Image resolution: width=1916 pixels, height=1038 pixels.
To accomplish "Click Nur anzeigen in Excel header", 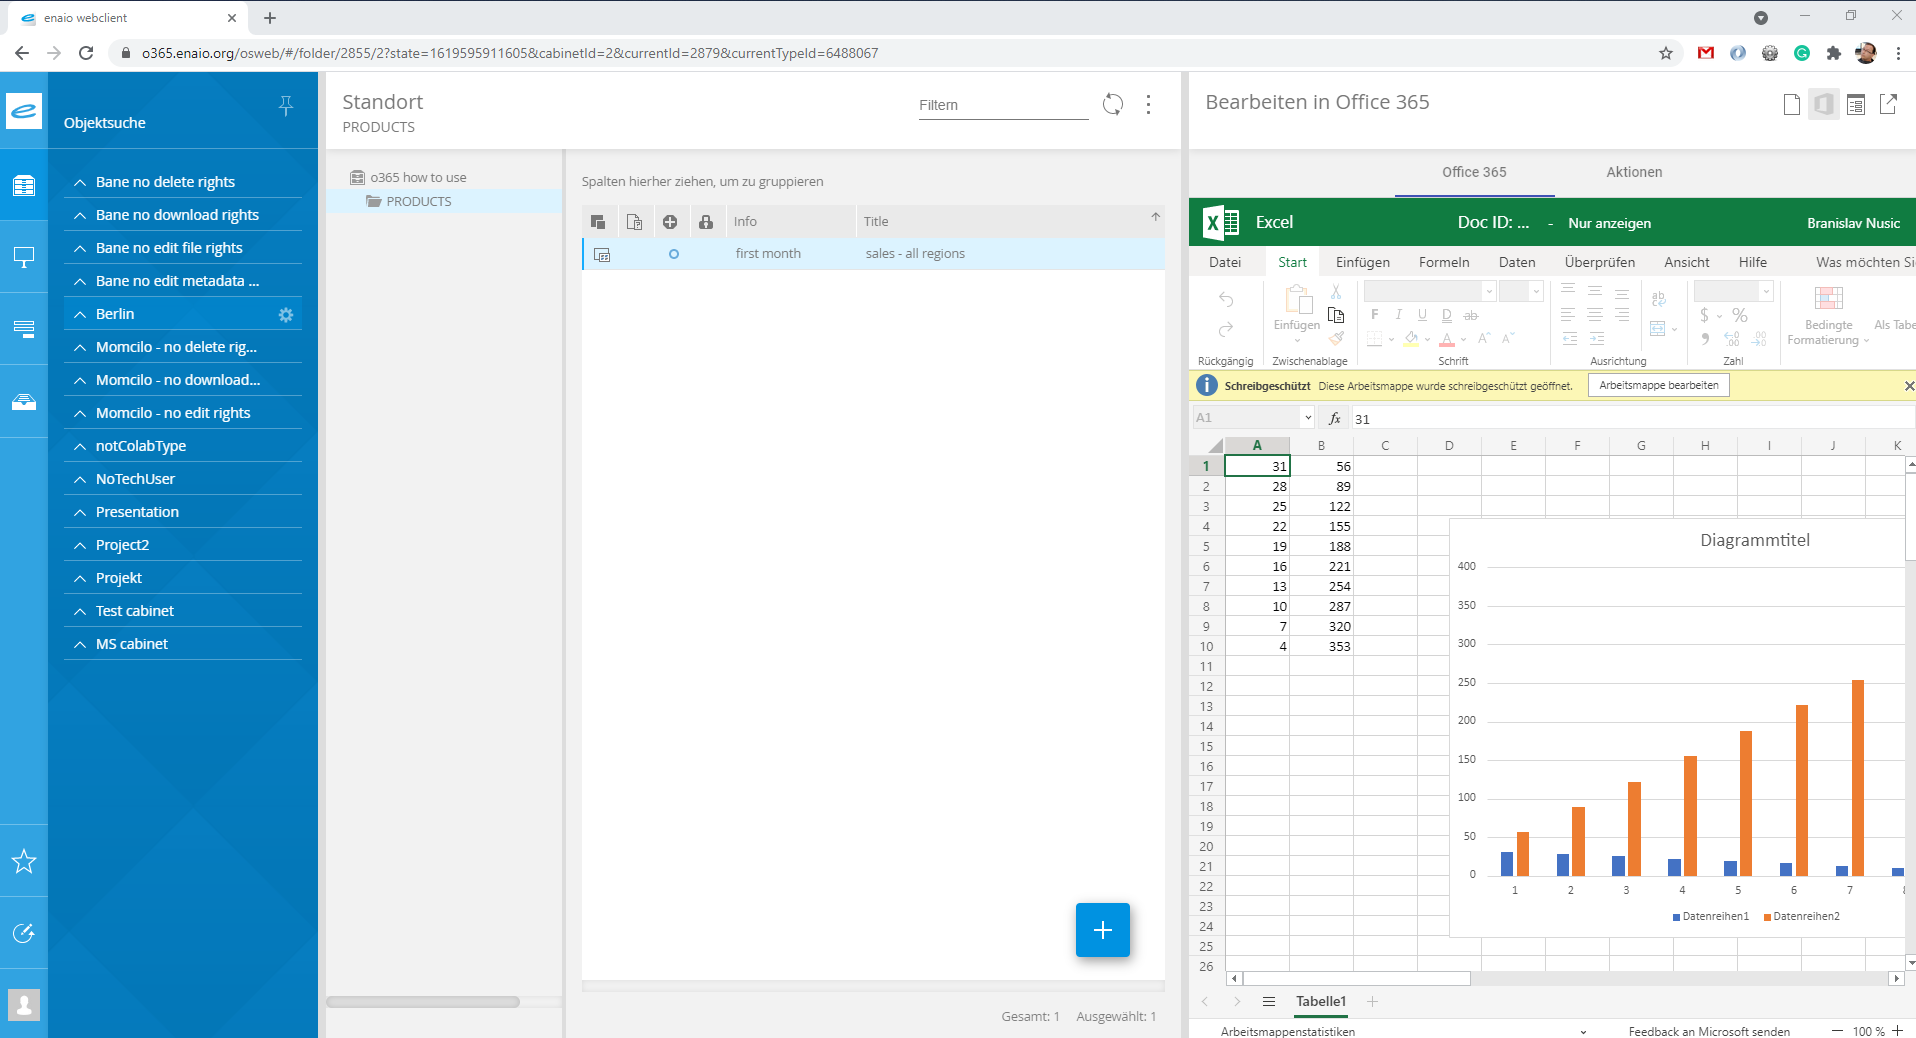I will 1609,223.
